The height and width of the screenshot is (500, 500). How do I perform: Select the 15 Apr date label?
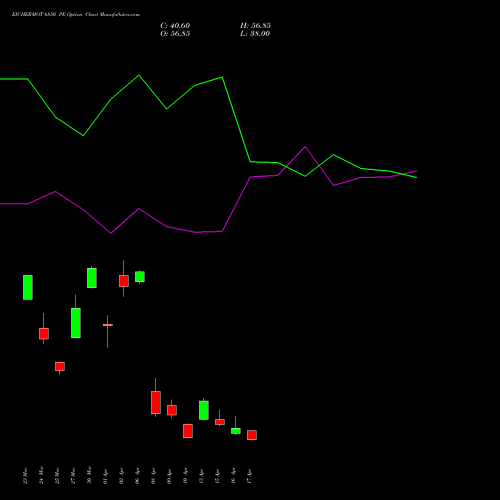tap(217, 476)
